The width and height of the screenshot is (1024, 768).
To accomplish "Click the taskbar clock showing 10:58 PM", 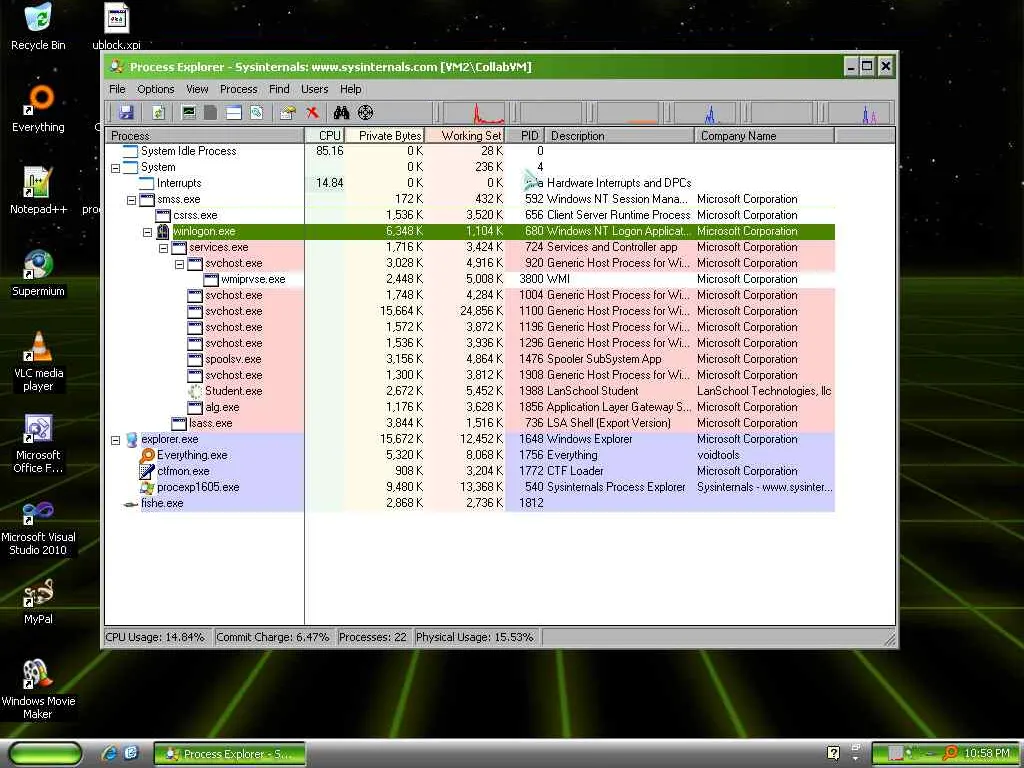I will pos(986,754).
